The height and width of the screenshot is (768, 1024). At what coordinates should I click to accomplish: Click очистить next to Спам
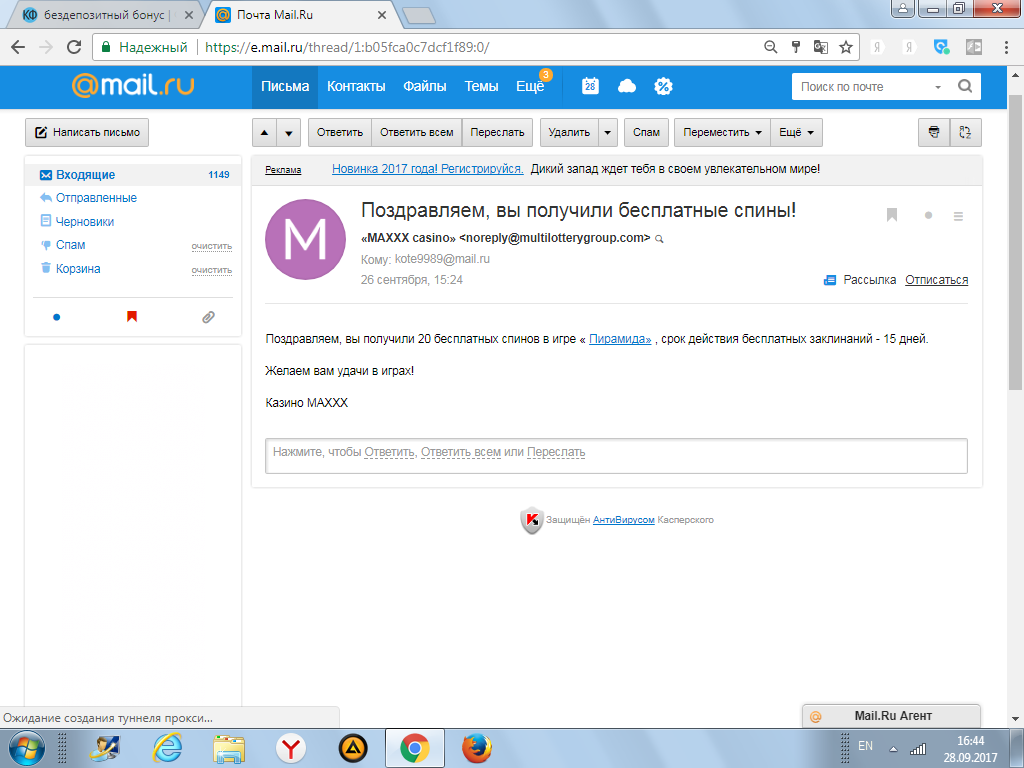[212, 246]
